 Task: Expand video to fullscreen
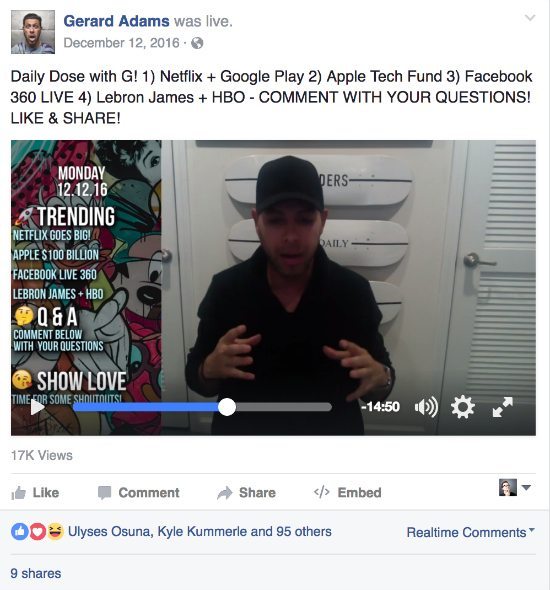(x=503, y=407)
